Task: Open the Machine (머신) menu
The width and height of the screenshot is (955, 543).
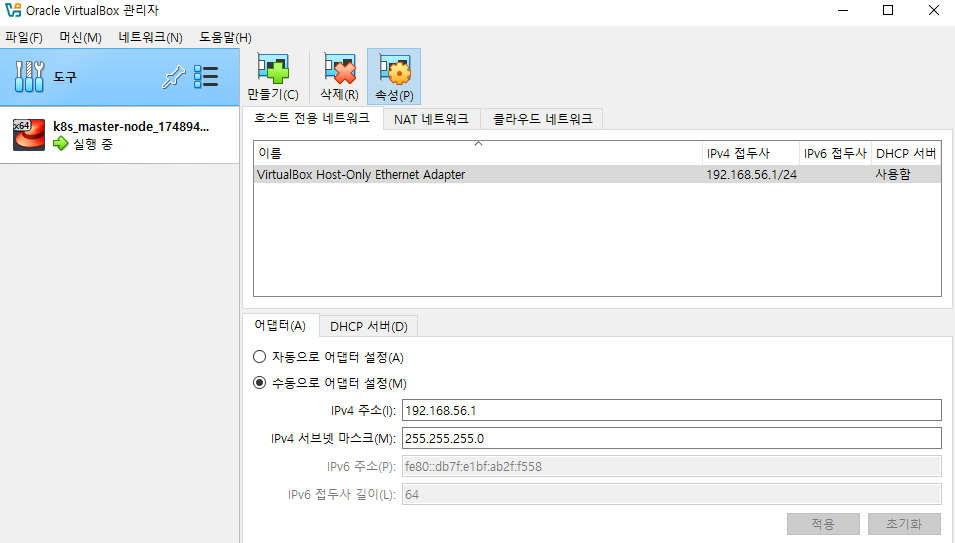Action: (x=80, y=38)
